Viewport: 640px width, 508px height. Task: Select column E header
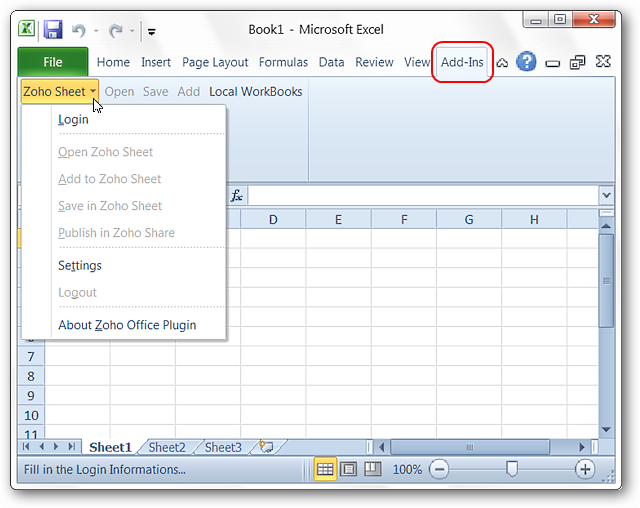coord(338,220)
